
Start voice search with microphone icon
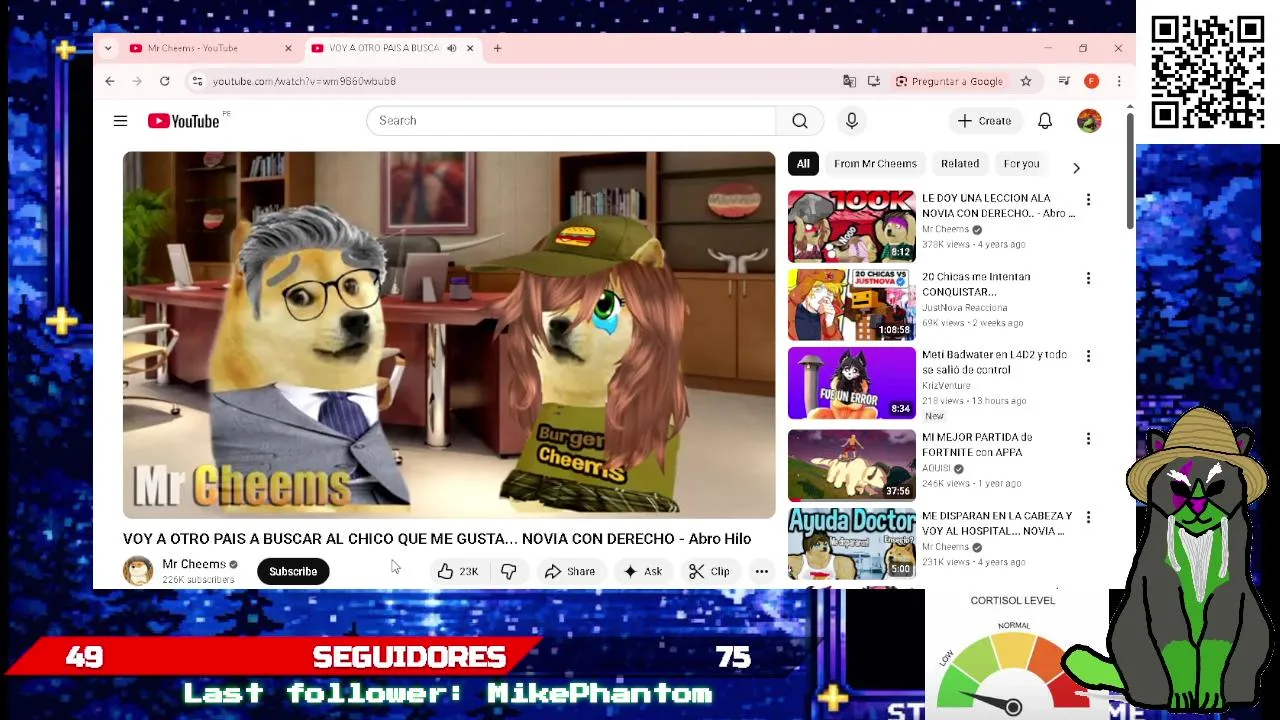pyautogui.click(x=852, y=121)
